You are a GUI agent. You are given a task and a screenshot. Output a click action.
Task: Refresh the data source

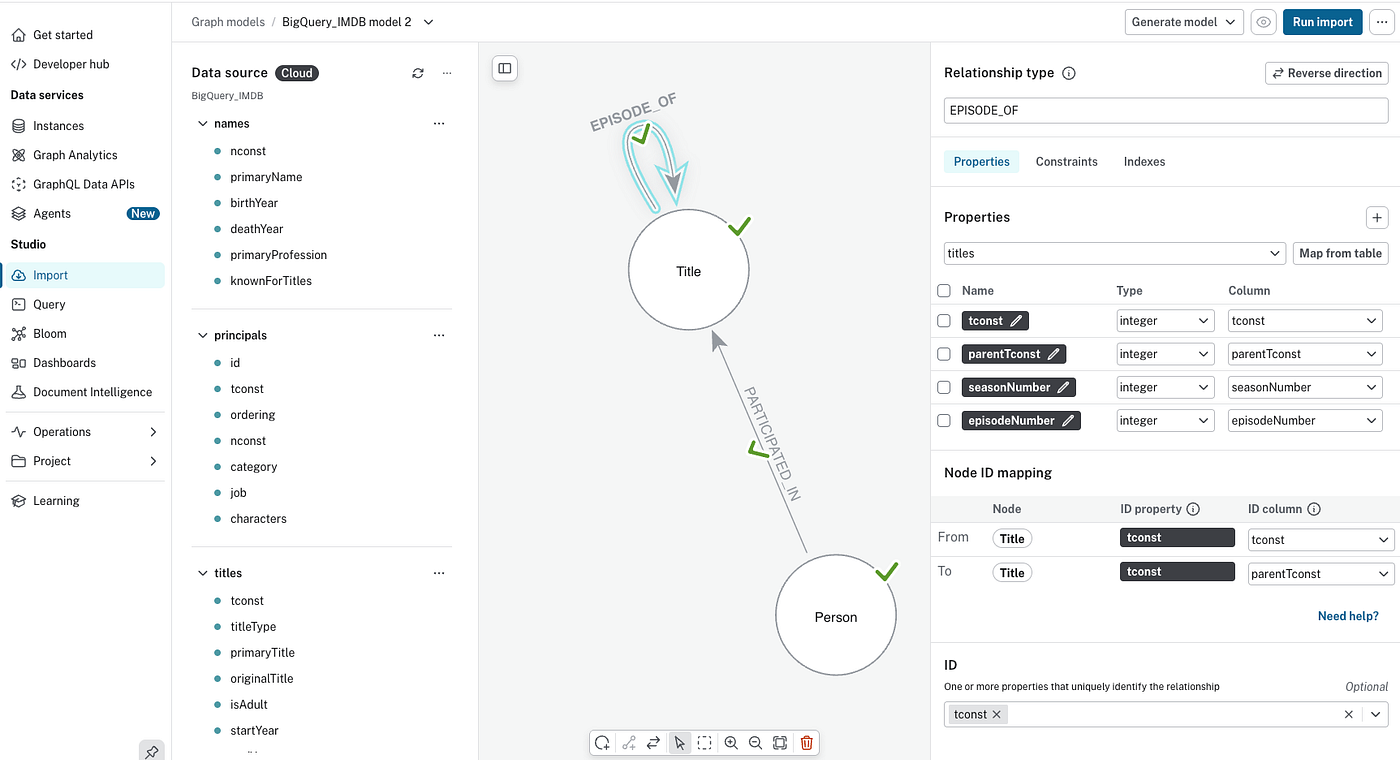418,73
